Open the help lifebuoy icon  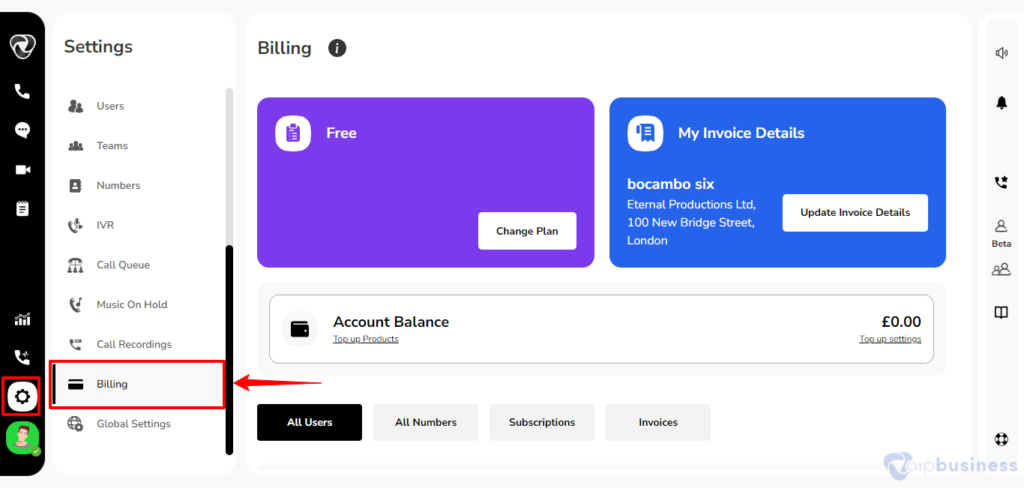coord(1001,439)
